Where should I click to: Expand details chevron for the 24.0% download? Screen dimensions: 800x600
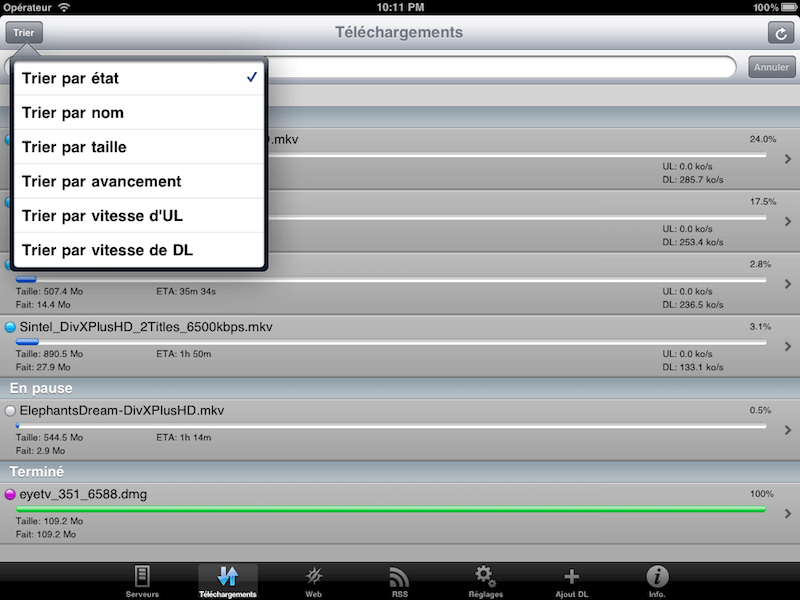(788, 159)
